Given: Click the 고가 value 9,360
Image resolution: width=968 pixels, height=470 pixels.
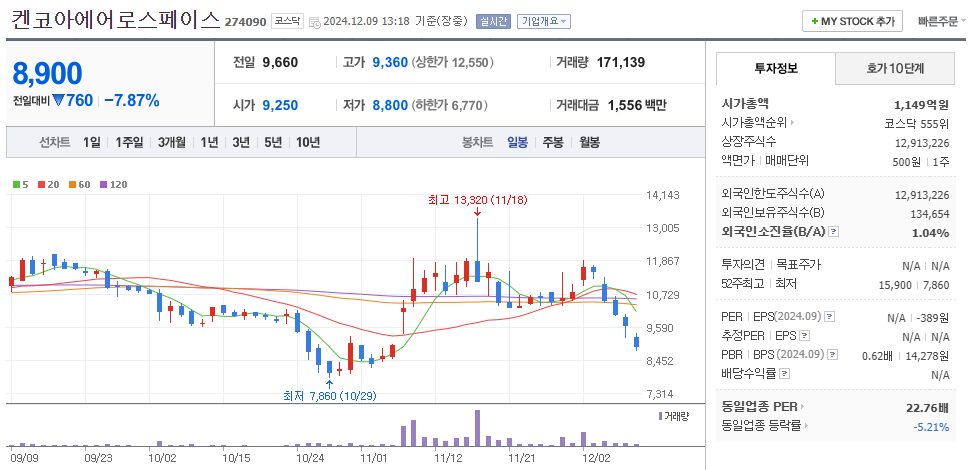Looking at the screenshot, I should click(x=390, y=62).
